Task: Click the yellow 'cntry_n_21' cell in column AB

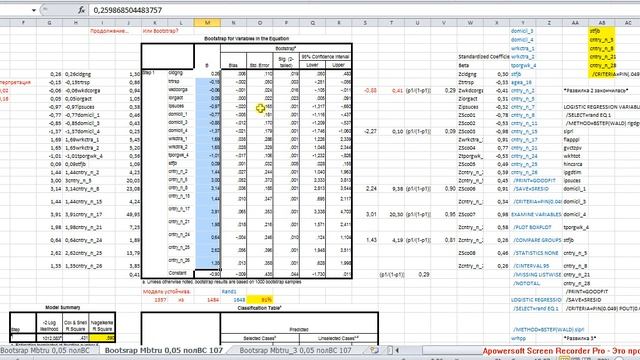Action: click(602, 57)
